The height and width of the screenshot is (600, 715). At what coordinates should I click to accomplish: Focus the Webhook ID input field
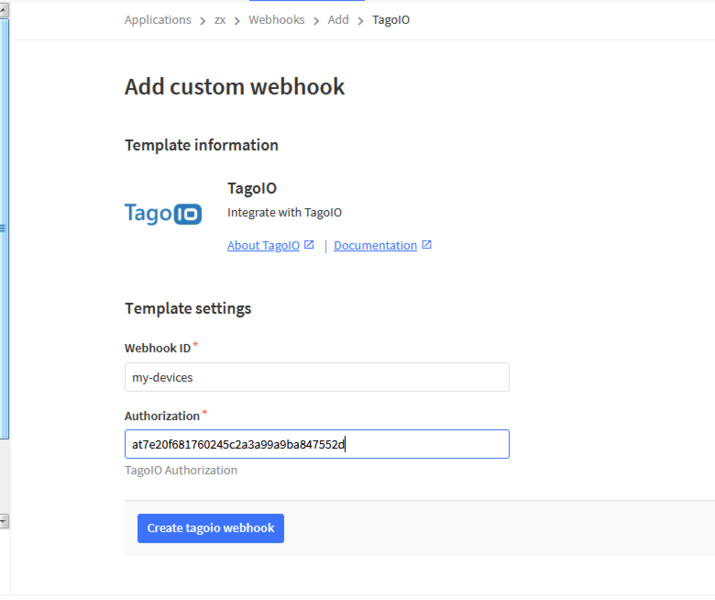[x=317, y=377]
